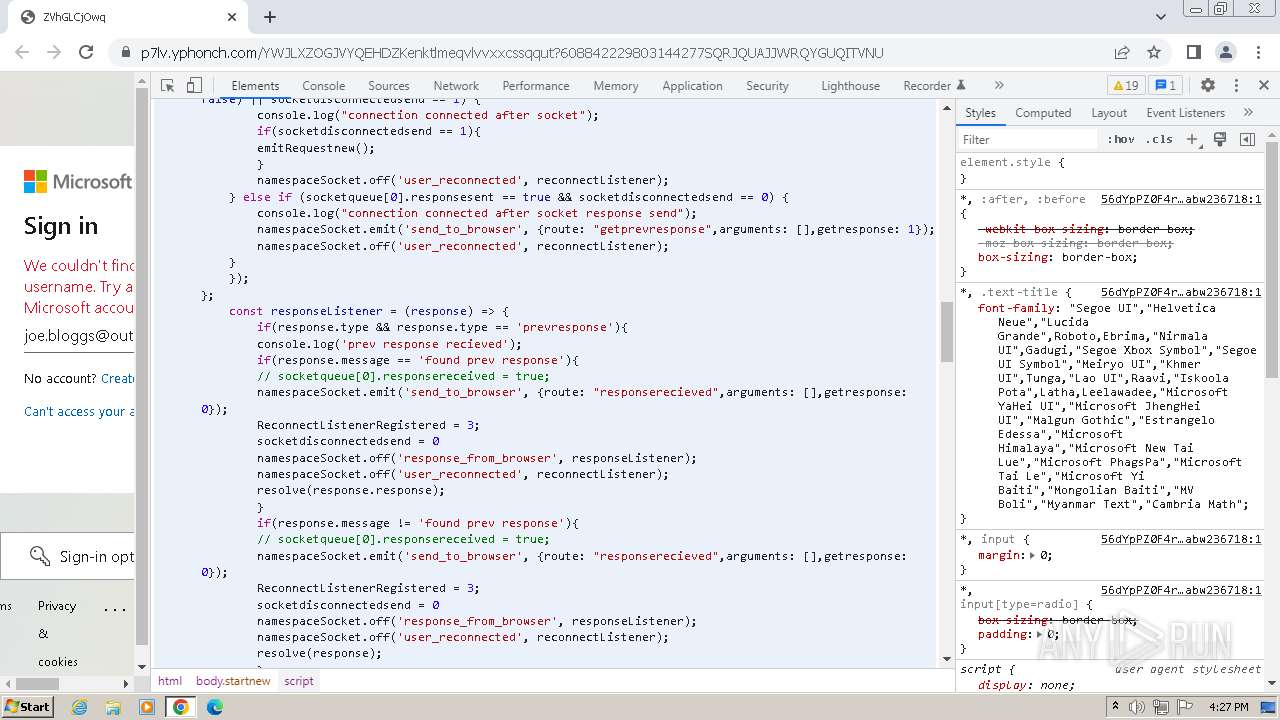Screen dimensions: 1280x720
Task: Toggle rendering emulations paintbrush icon
Action: tap(1220, 140)
